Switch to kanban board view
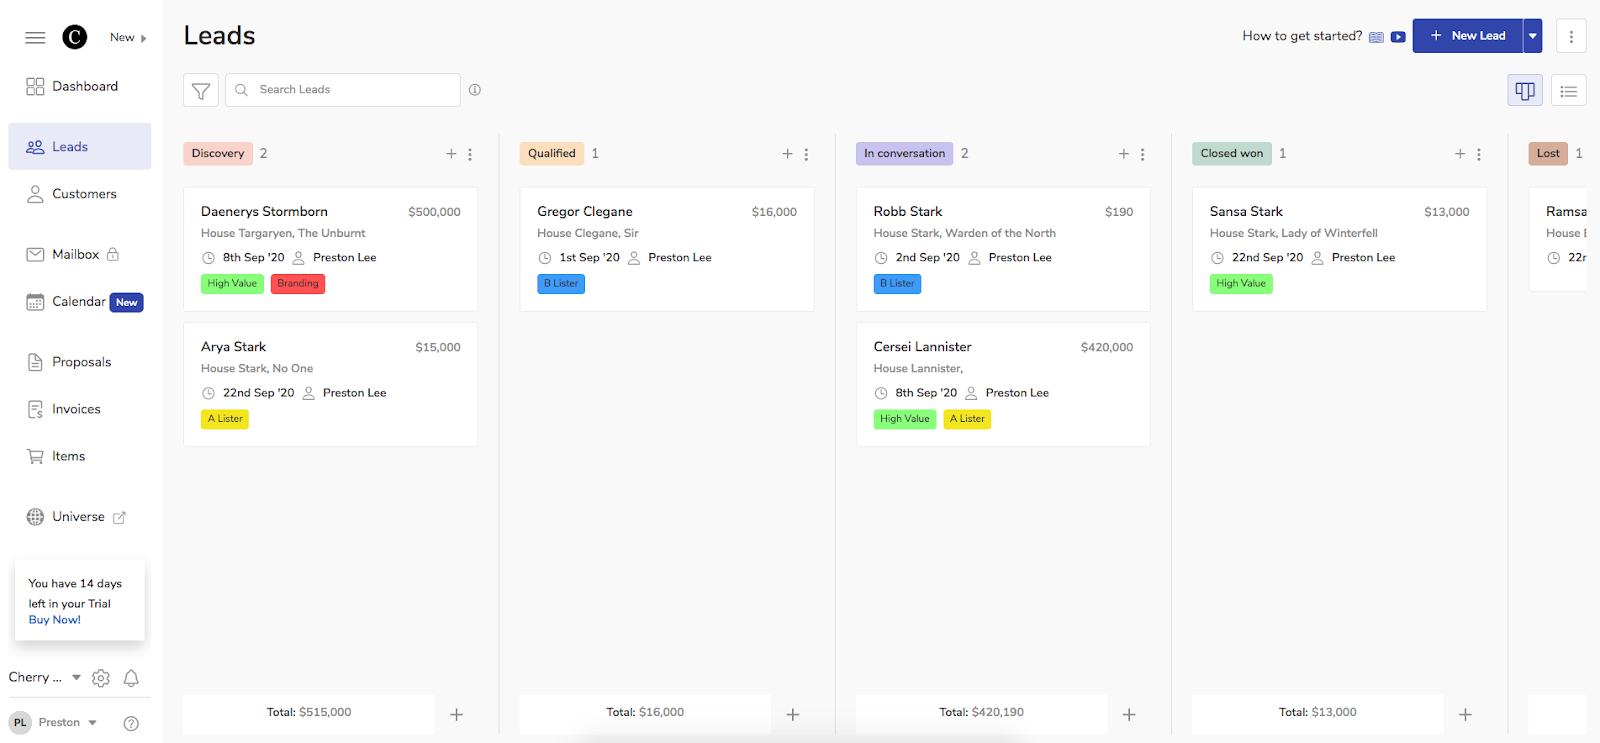 [x=1525, y=90]
